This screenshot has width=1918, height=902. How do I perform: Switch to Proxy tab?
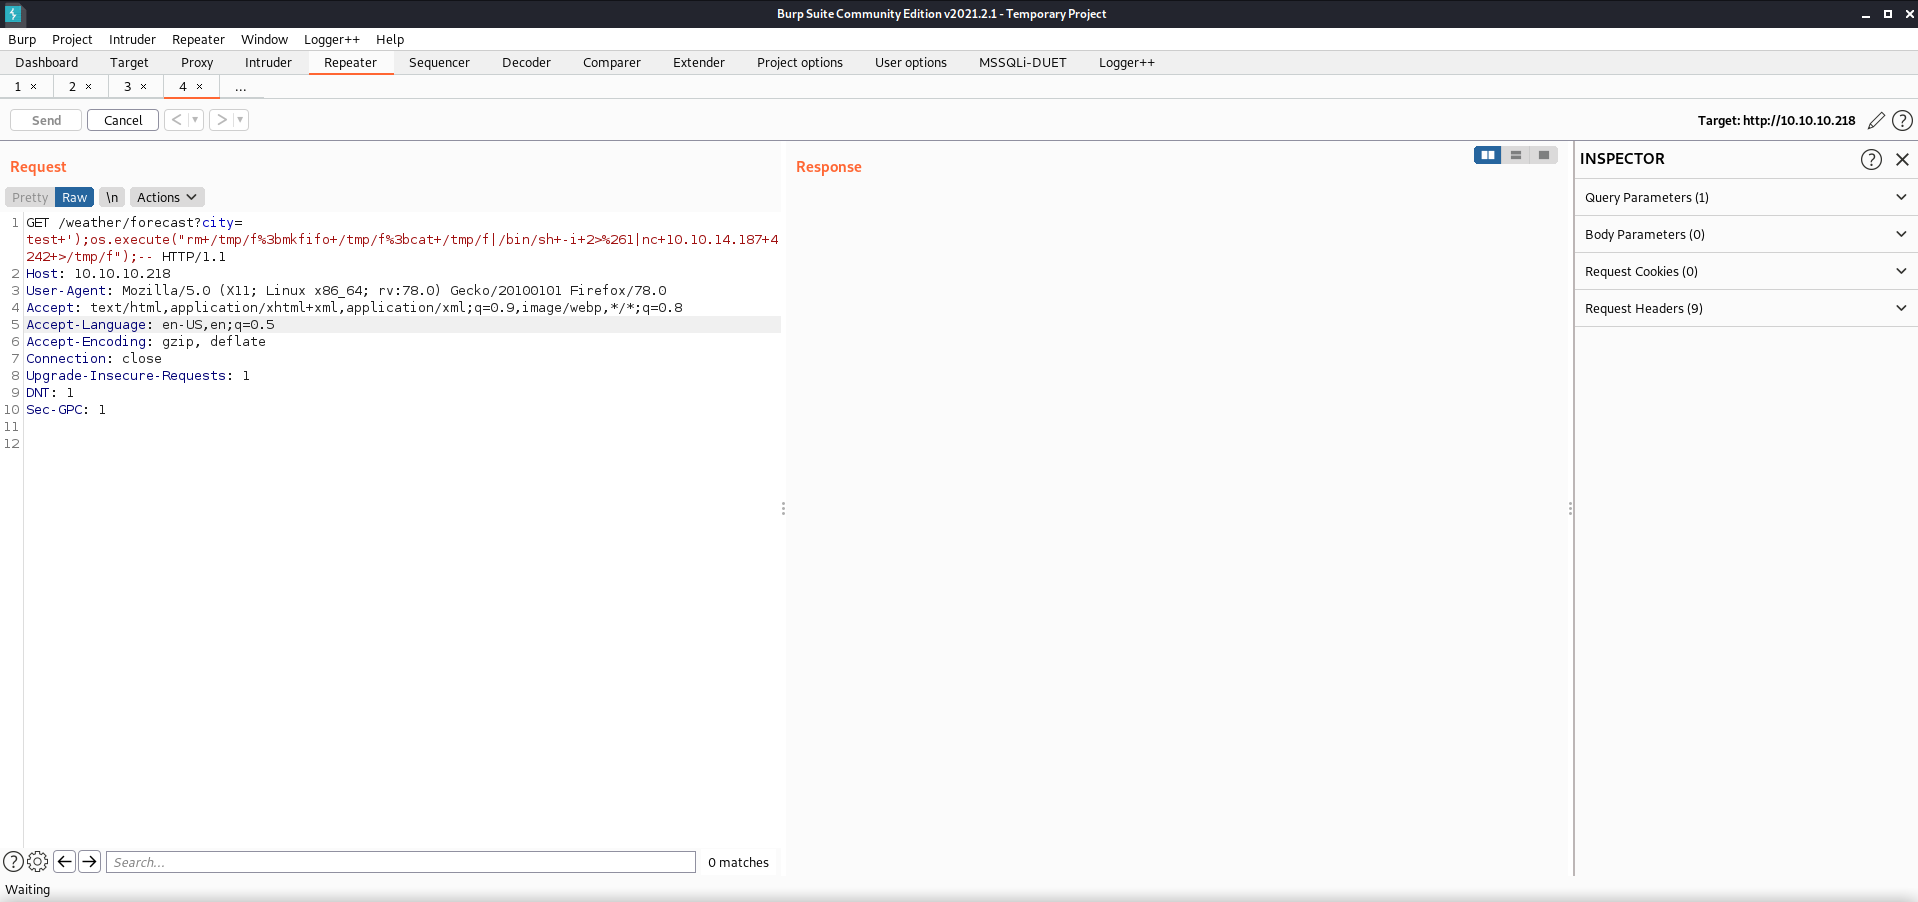click(x=197, y=63)
